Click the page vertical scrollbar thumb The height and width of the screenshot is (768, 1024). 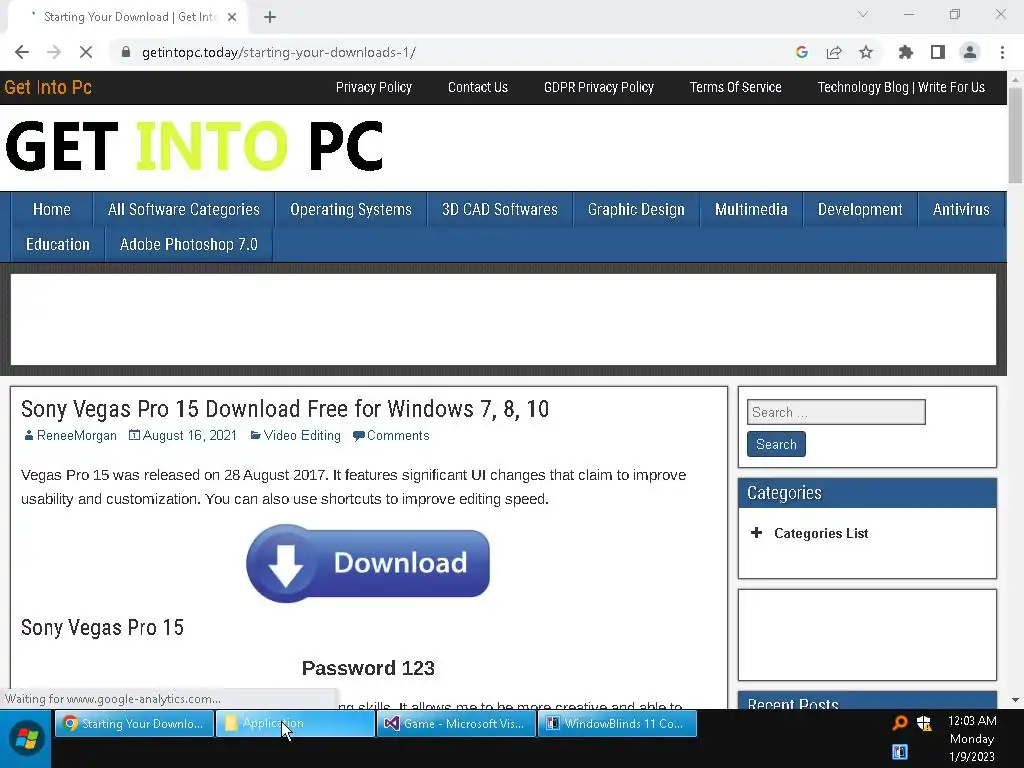pos(1015,135)
